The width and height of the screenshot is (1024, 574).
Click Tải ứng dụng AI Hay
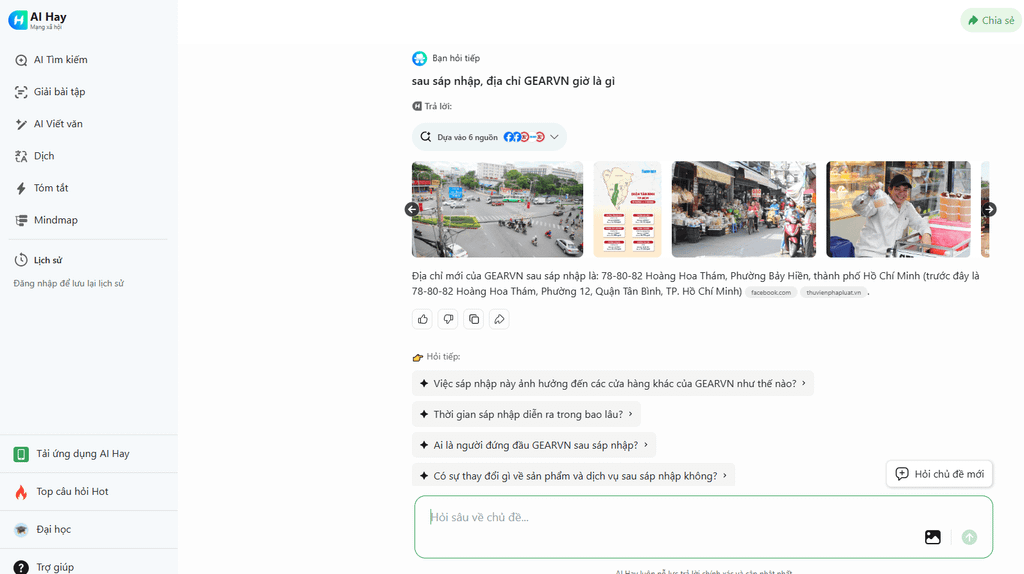[83, 454]
